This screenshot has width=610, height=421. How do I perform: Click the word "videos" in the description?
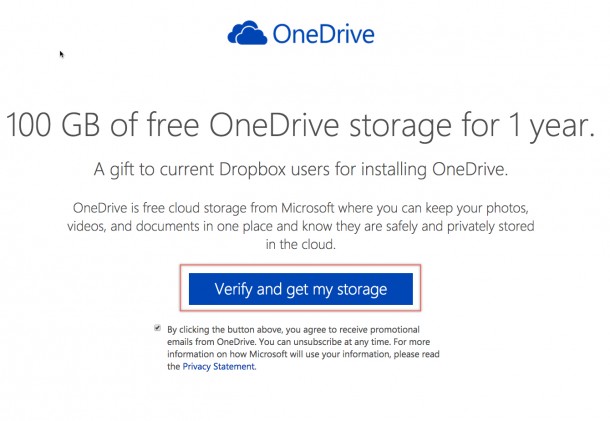point(87,226)
